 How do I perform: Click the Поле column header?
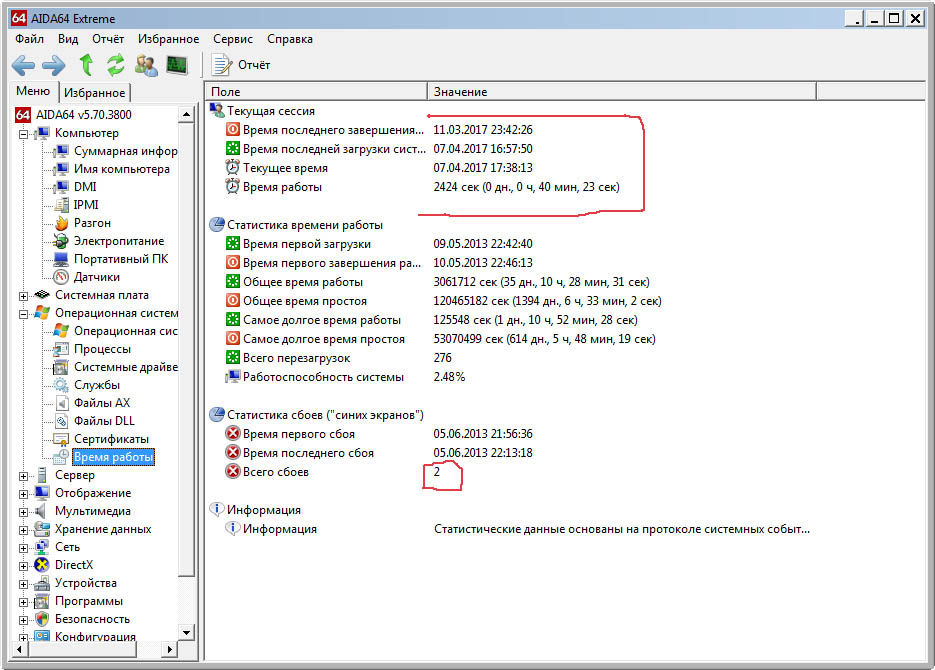(x=317, y=92)
